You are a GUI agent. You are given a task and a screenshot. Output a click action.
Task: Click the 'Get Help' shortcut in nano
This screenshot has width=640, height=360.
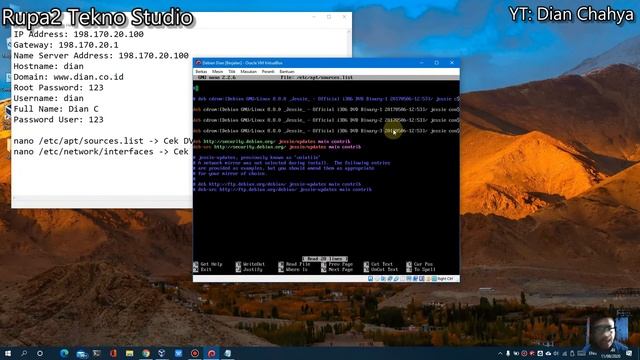208,264
